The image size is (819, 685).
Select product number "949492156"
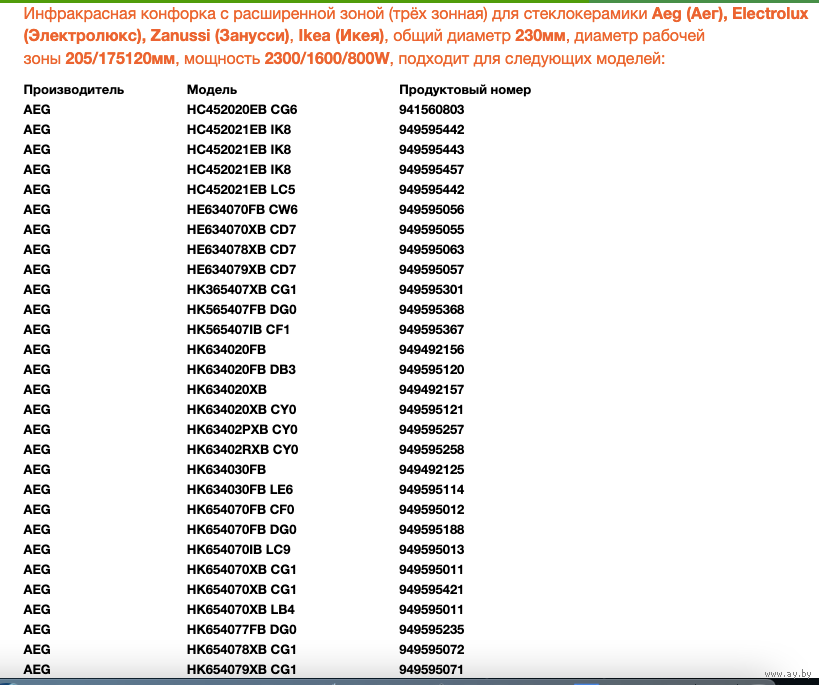point(431,350)
